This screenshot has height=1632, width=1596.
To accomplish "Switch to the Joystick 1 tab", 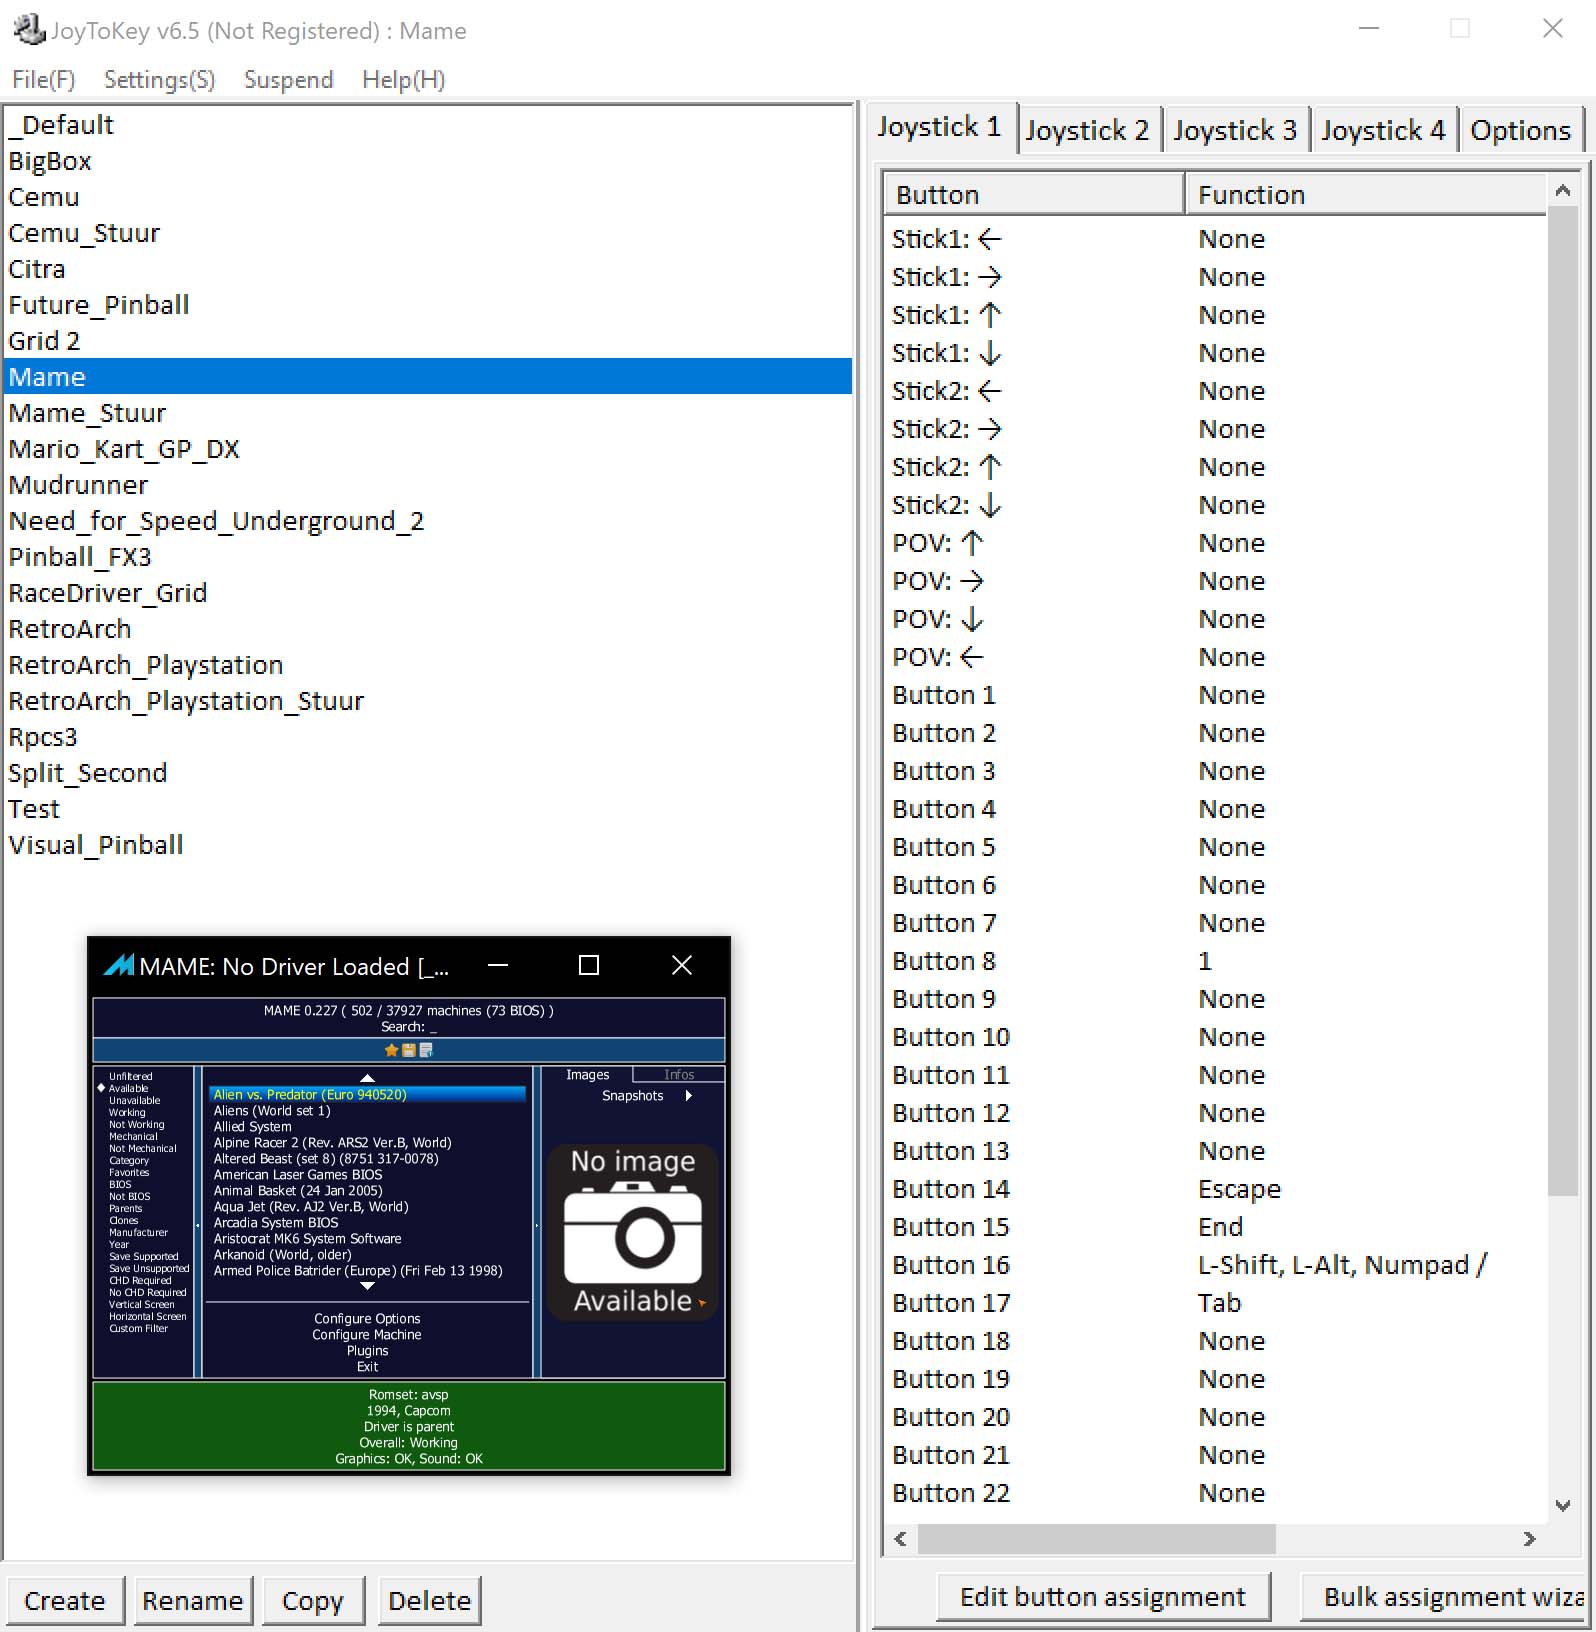I will (x=940, y=128).
